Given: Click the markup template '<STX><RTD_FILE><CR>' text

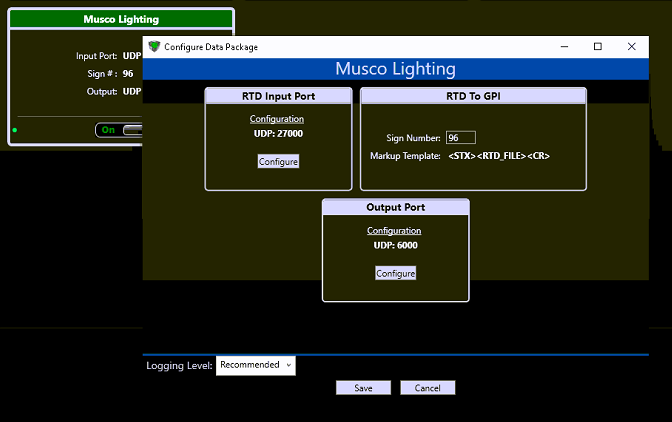Looking at the screenshot, I should 499,156.
